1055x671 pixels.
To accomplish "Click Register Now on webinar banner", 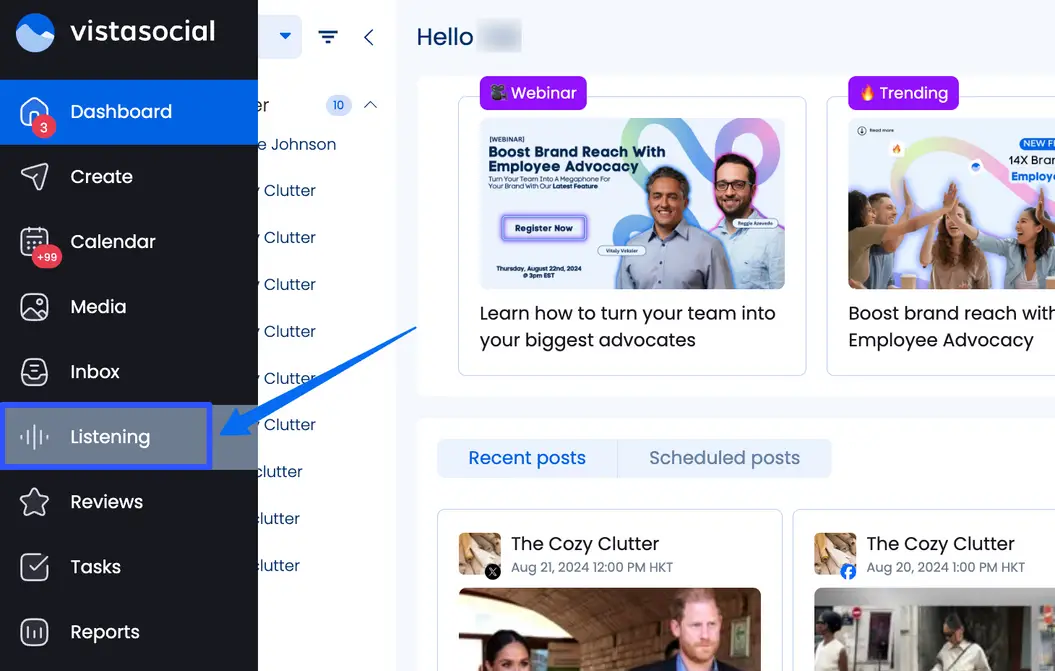I will (x=543, y=228).
